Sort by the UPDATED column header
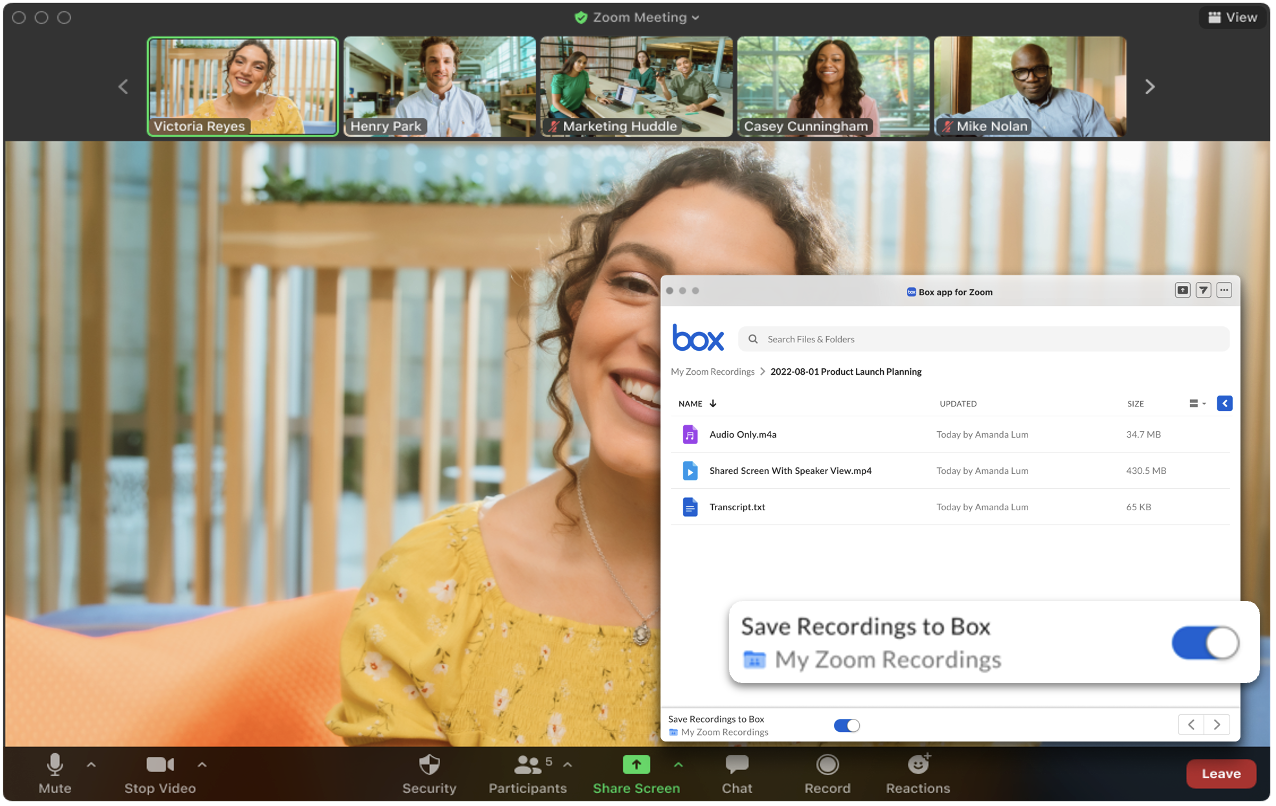Image resolution: width=1276 pixels, height=806 pixels. [x=958, y=404]
